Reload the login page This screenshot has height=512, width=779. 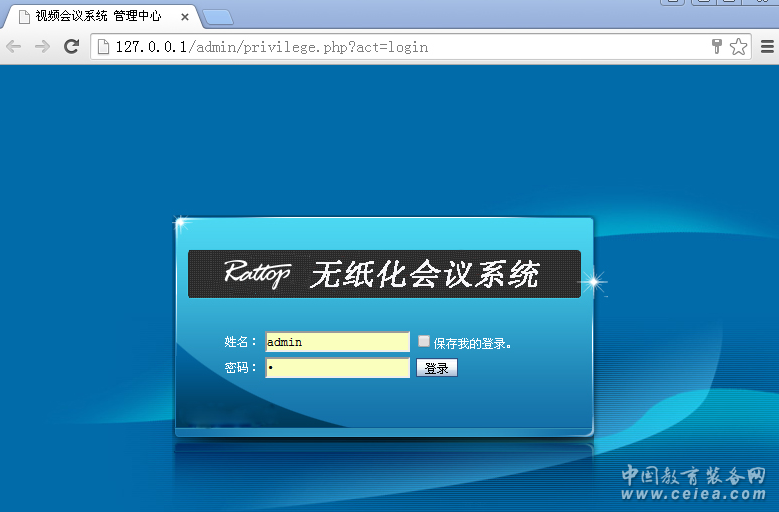71,46
